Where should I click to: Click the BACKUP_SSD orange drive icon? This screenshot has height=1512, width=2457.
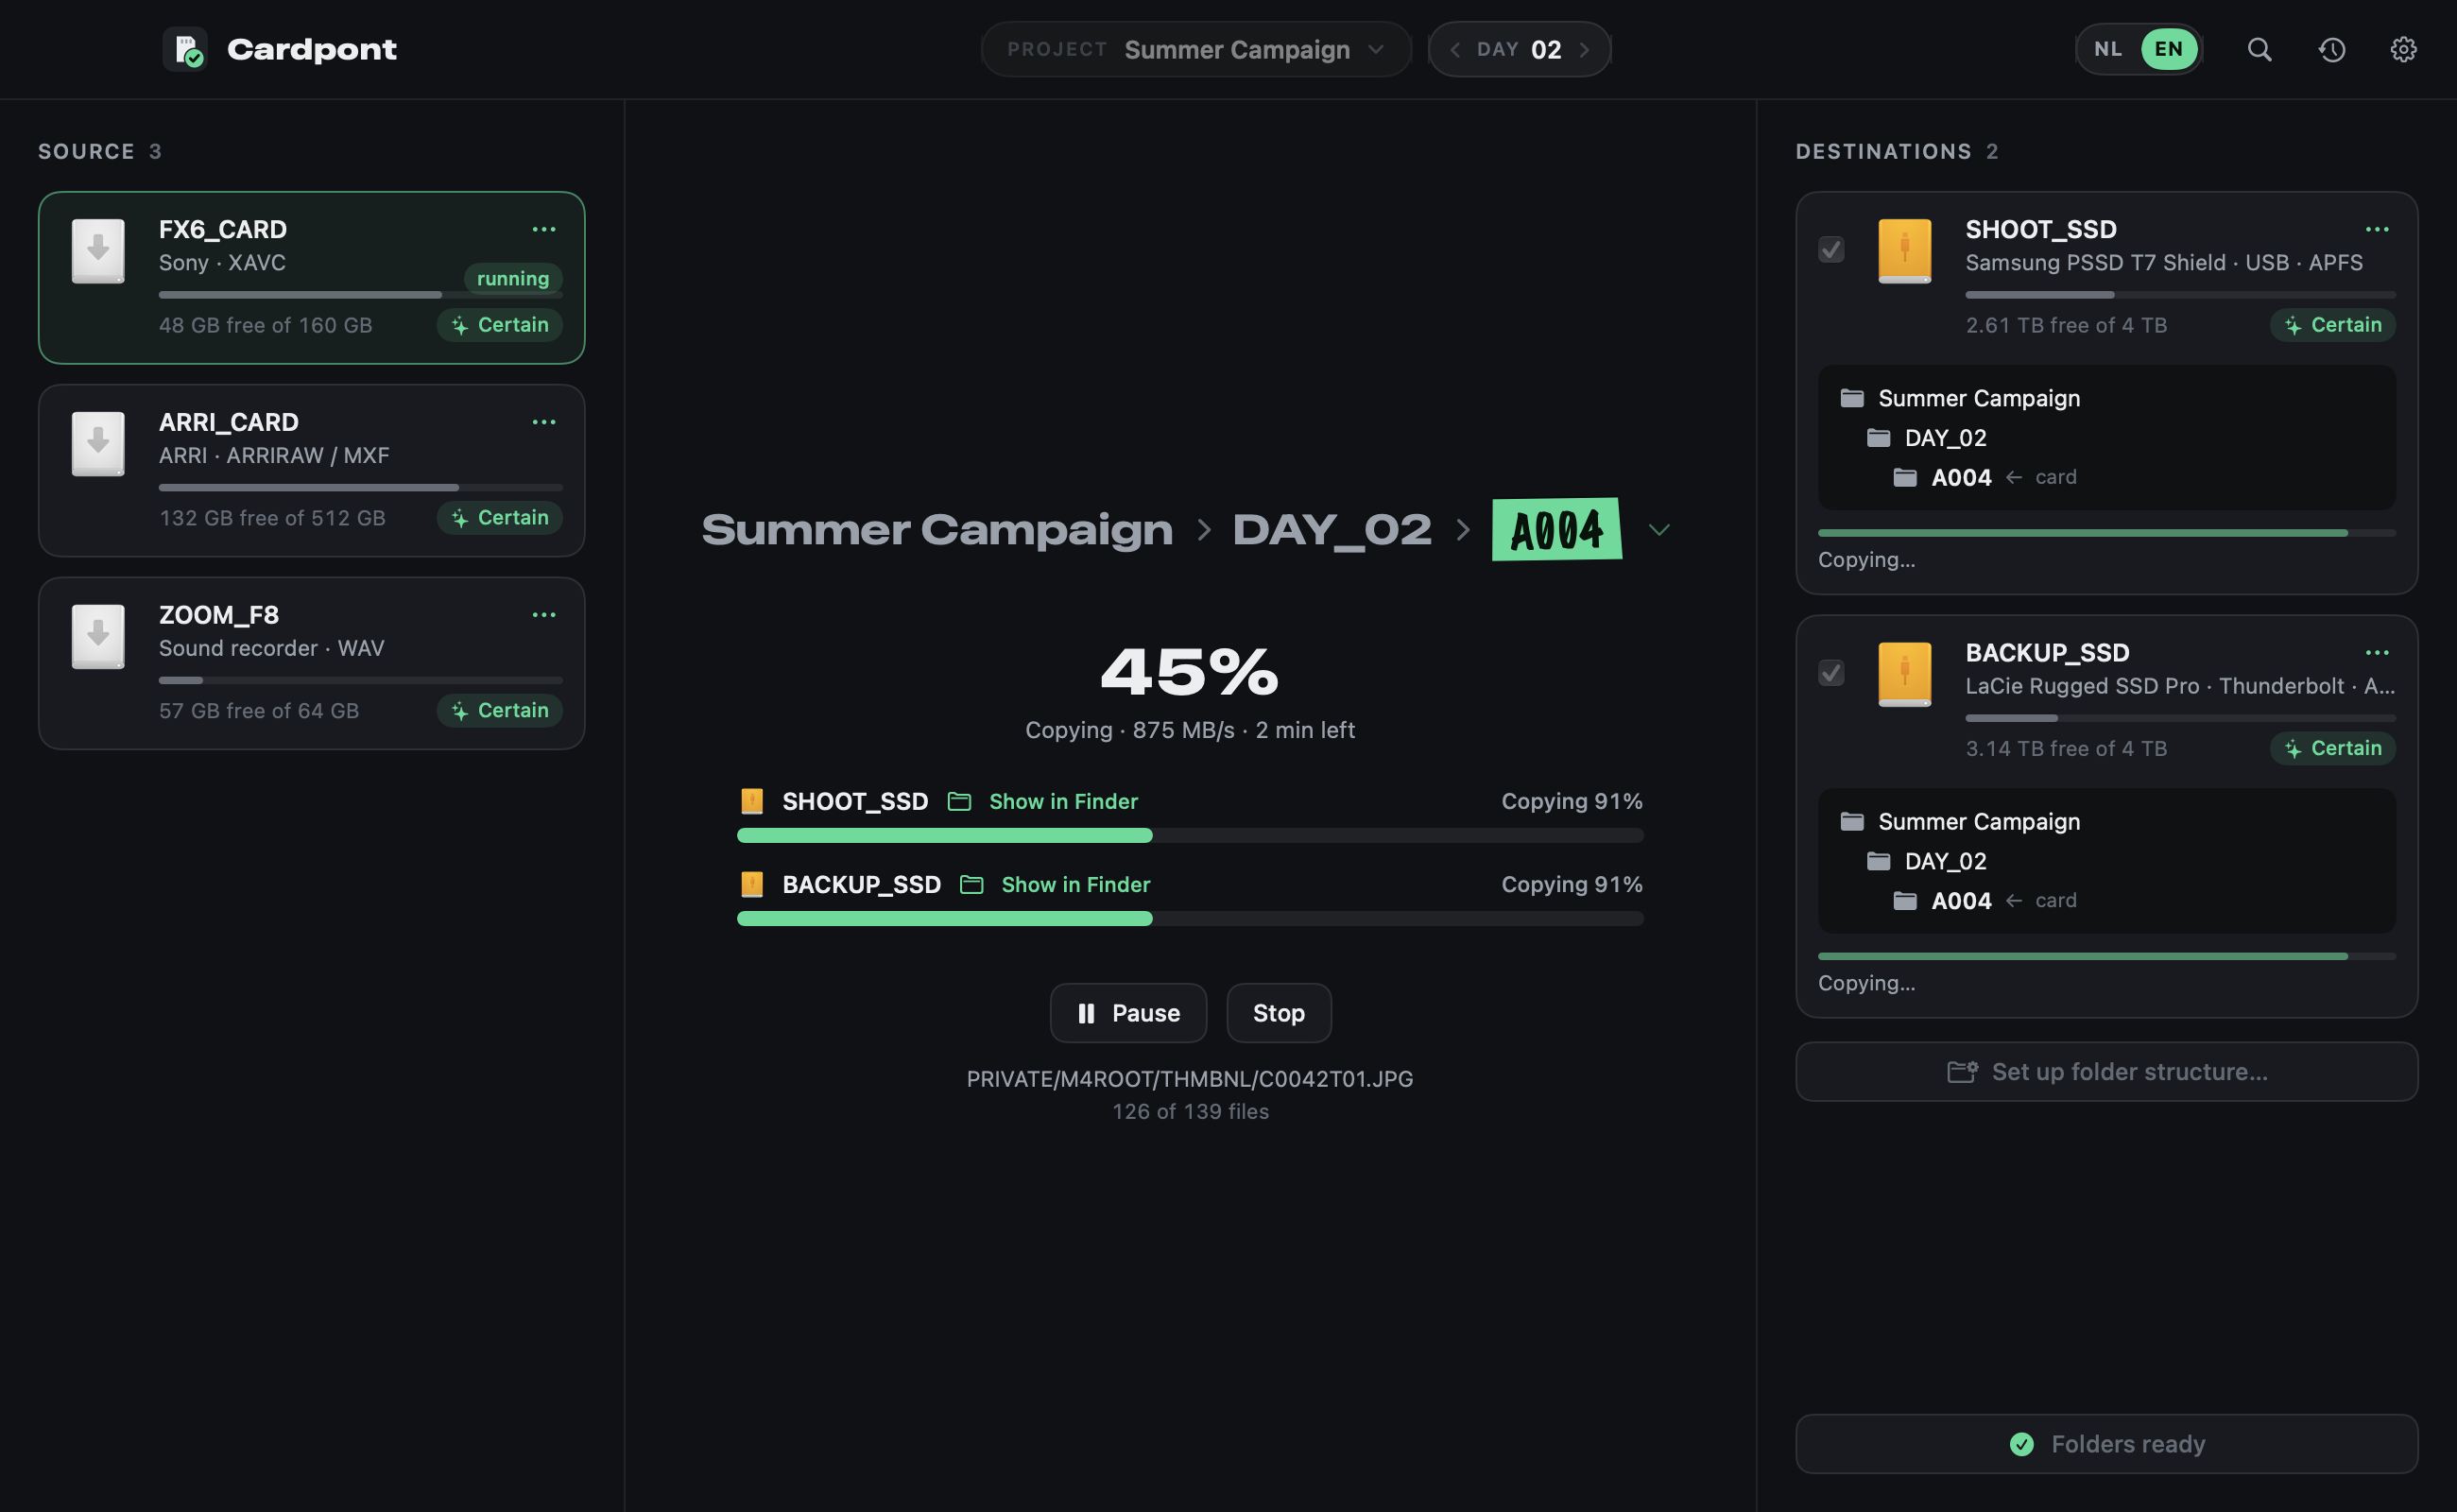pos(1904,674)
